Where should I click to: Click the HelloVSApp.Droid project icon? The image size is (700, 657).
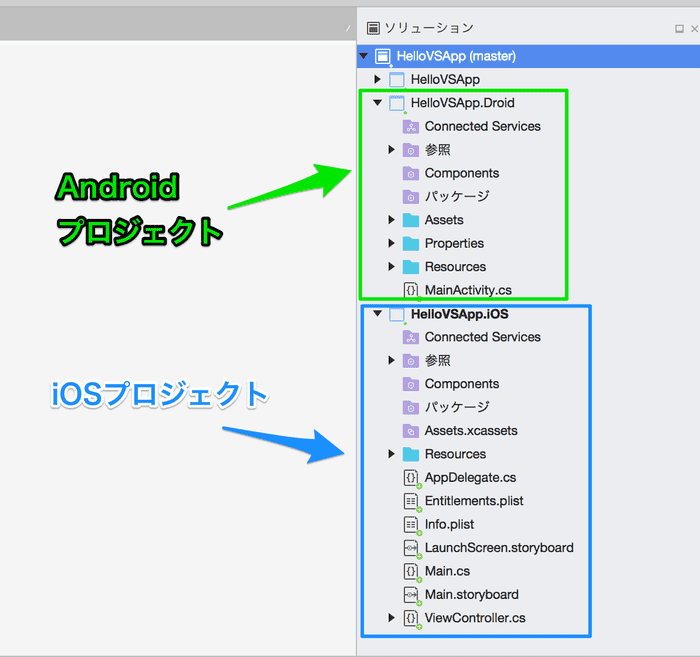click(x=396, y=103)
